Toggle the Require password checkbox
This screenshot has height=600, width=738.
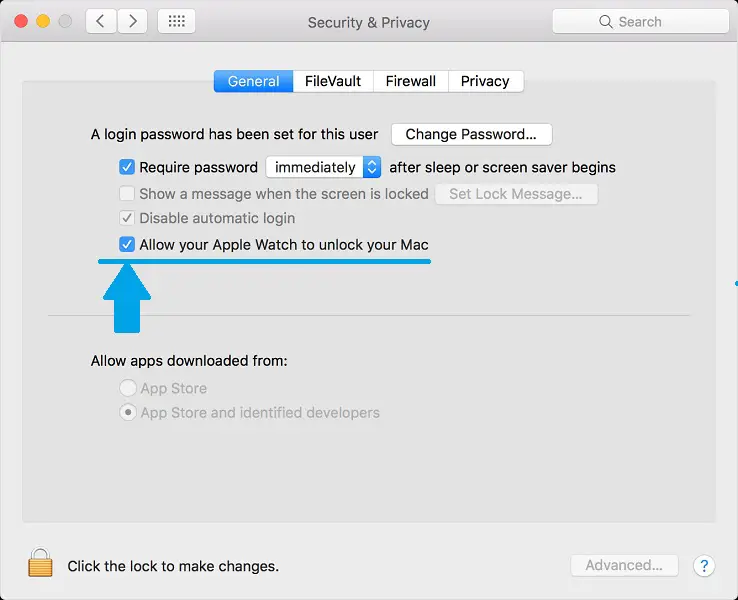coord(127,167)
